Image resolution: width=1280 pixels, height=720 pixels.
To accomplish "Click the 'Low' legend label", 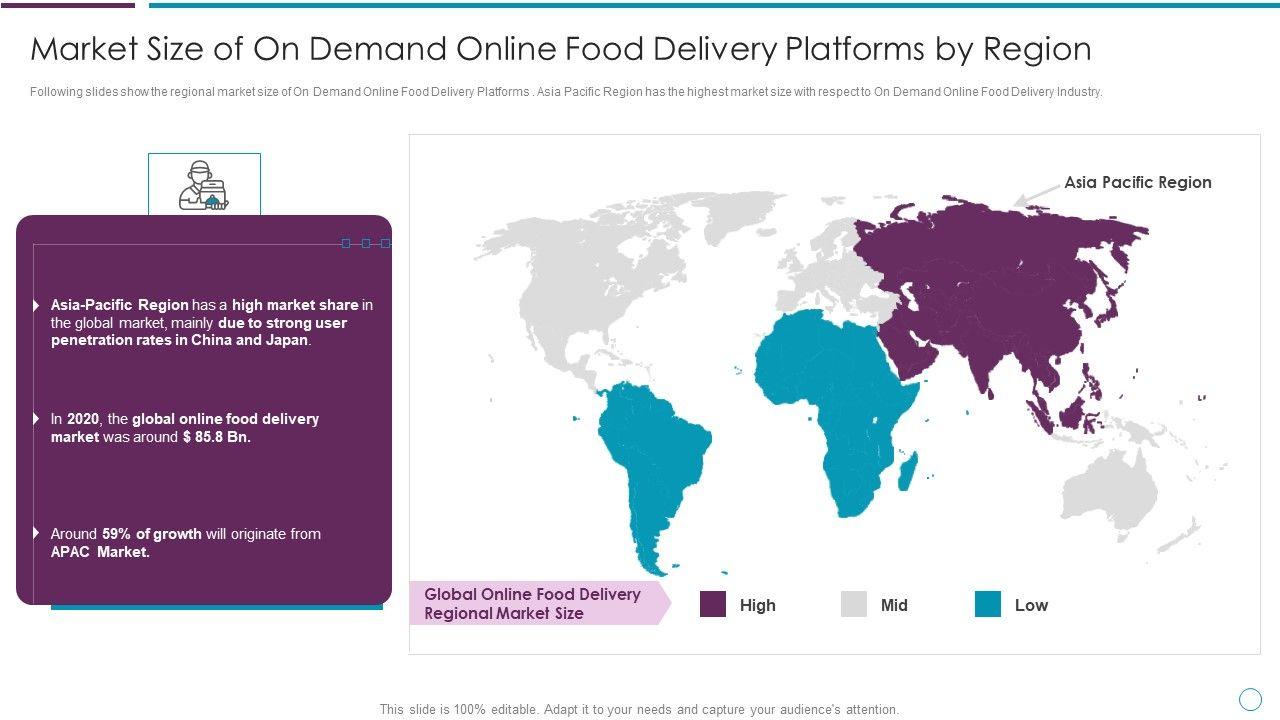I will pyautogui.click(x=1031, y=605).
